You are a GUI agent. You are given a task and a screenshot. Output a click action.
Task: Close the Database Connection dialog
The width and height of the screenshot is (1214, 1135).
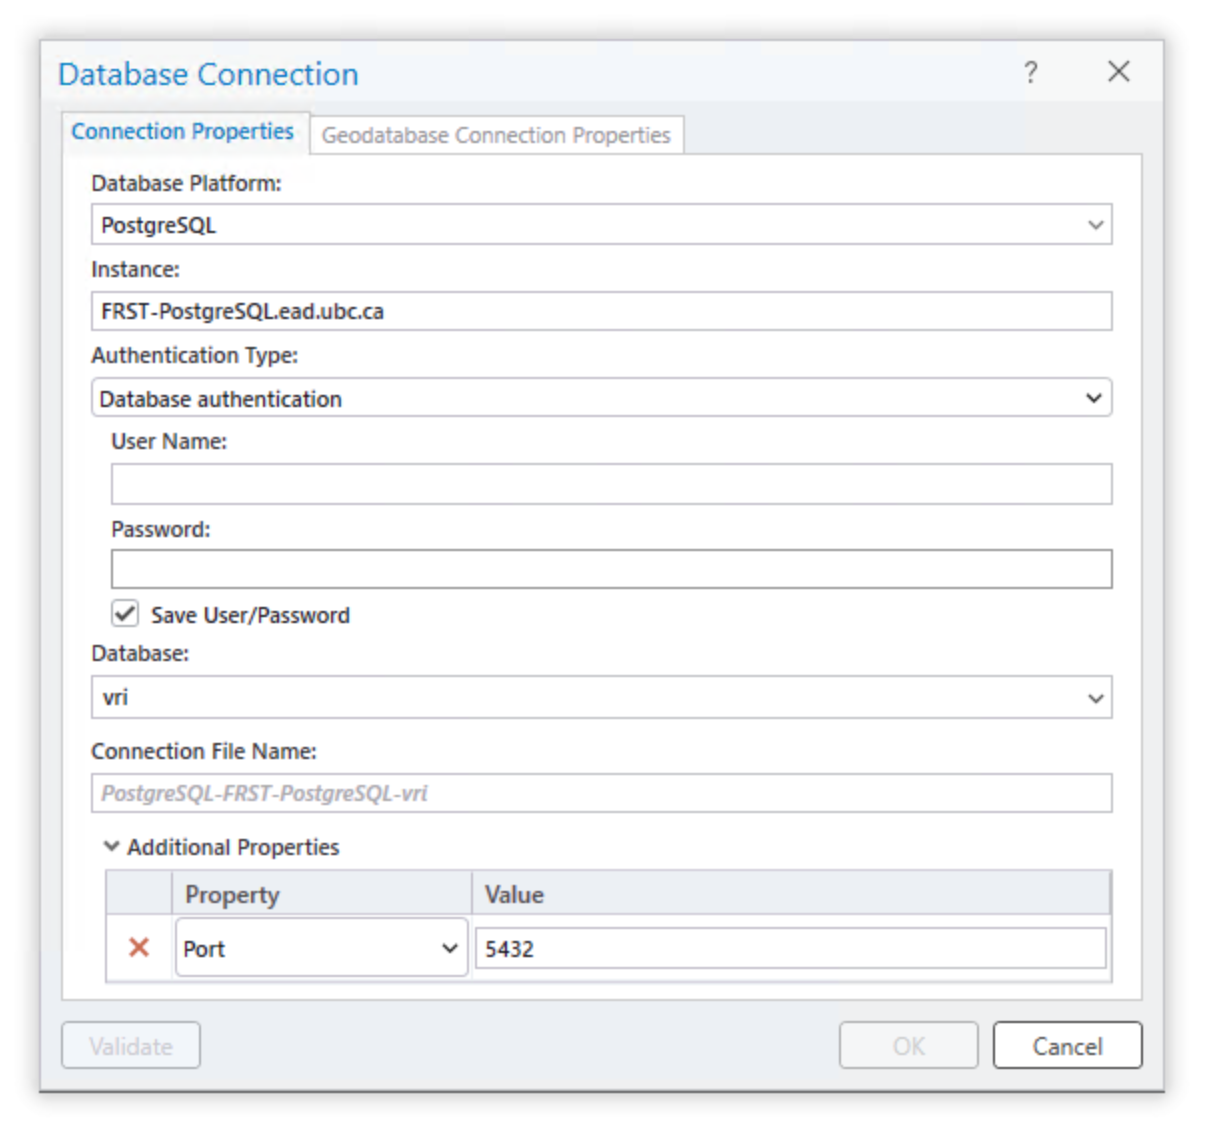tap(1118, 72)
